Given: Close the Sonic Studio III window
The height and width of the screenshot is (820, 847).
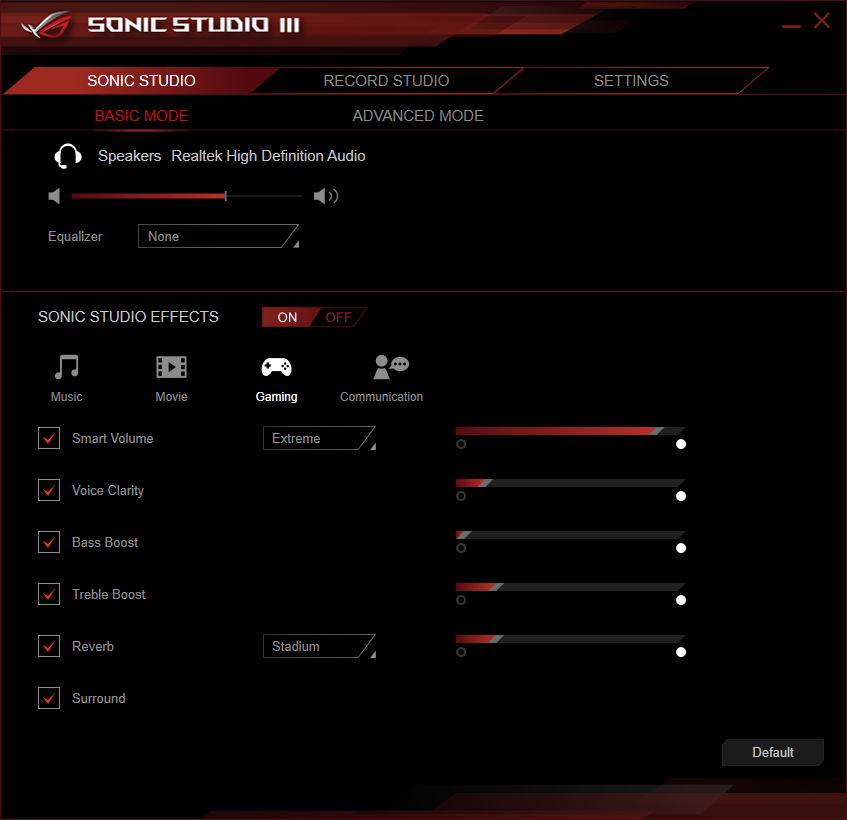Looking at the screenshot, I should coord(822,21).
